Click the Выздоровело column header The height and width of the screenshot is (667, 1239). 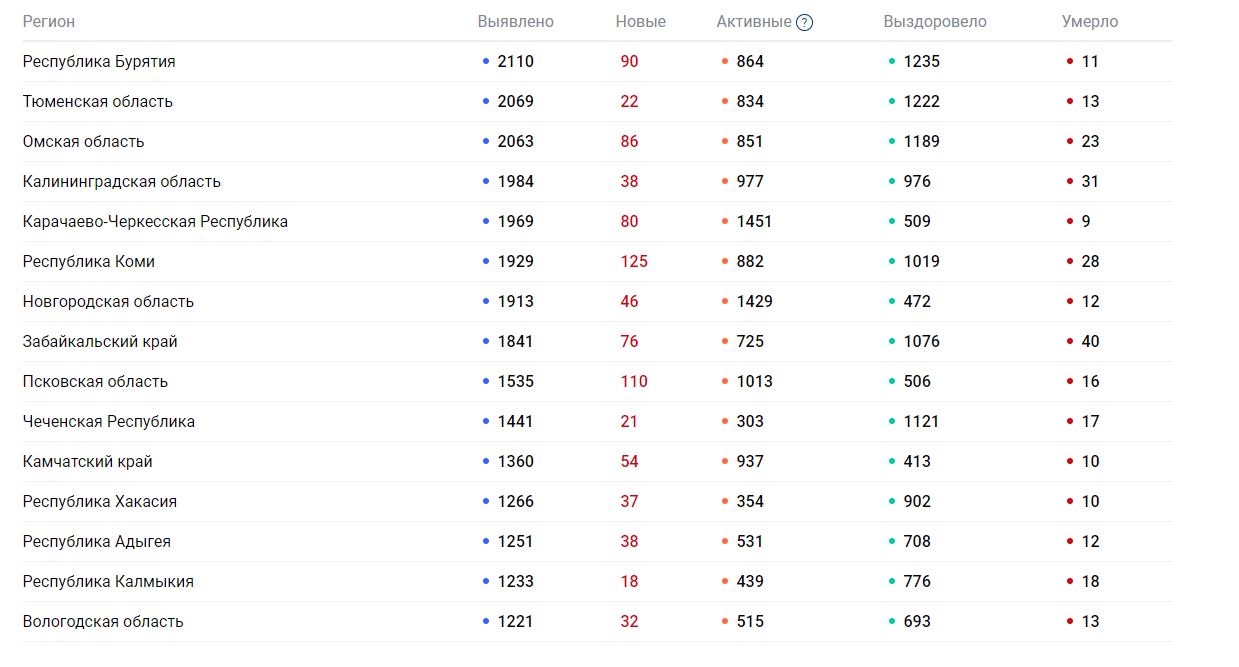935,22
